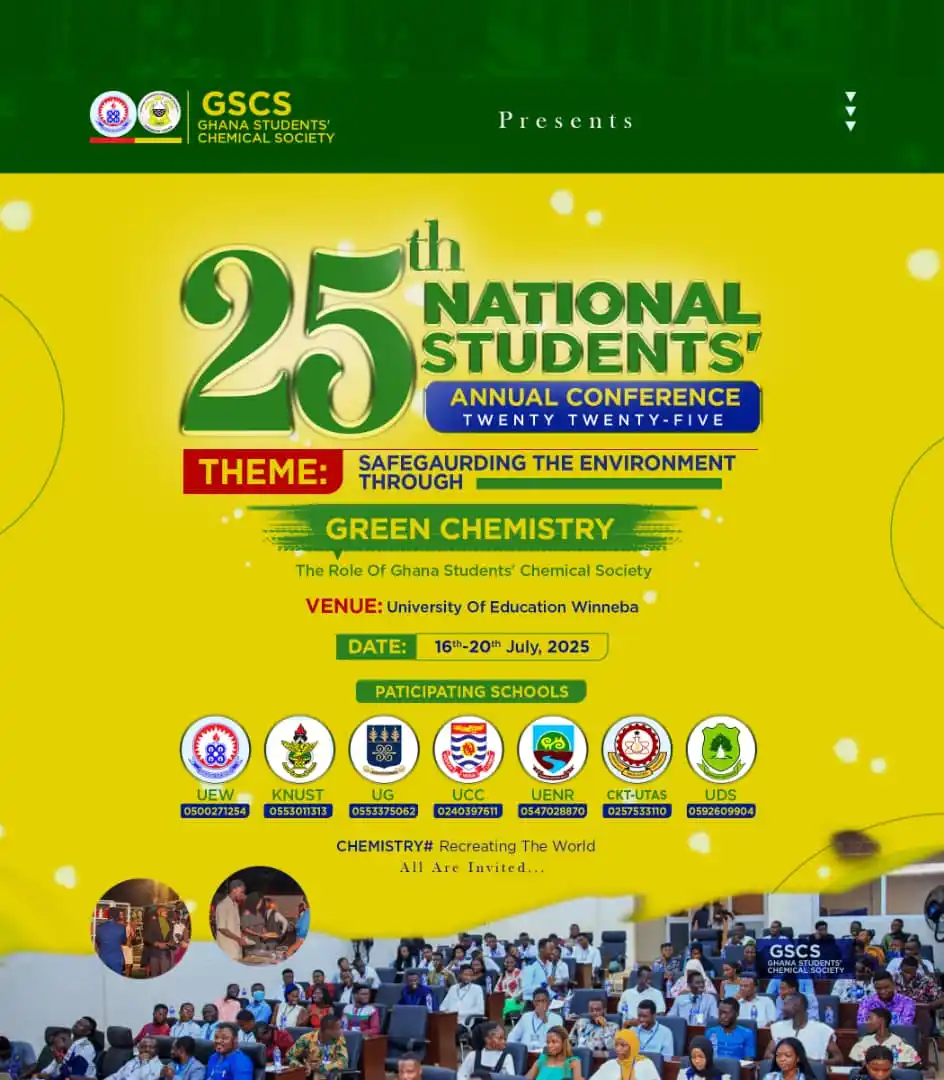Click the "KNUST" school label
This screenshot has width=944, height=1080.
297,794
